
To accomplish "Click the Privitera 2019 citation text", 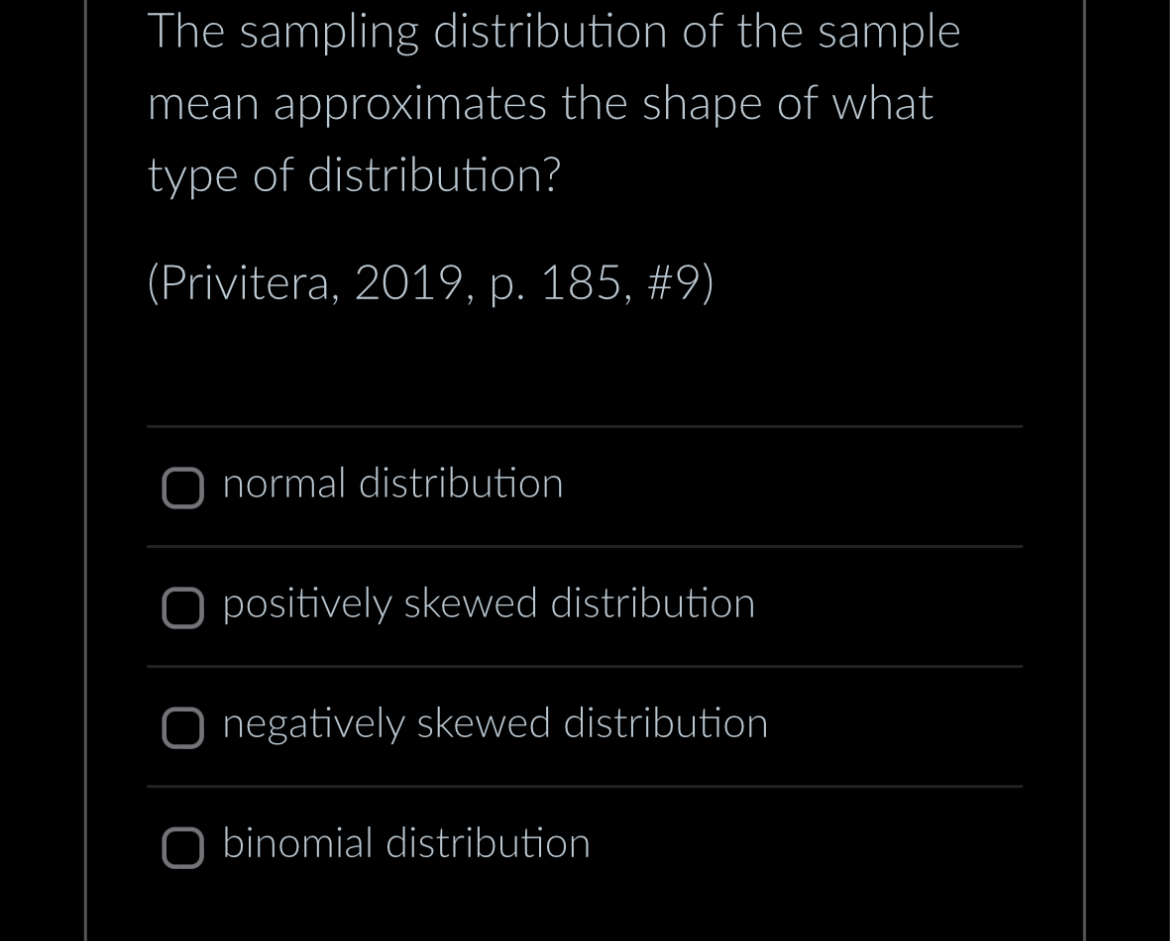I will click(430, 283).
